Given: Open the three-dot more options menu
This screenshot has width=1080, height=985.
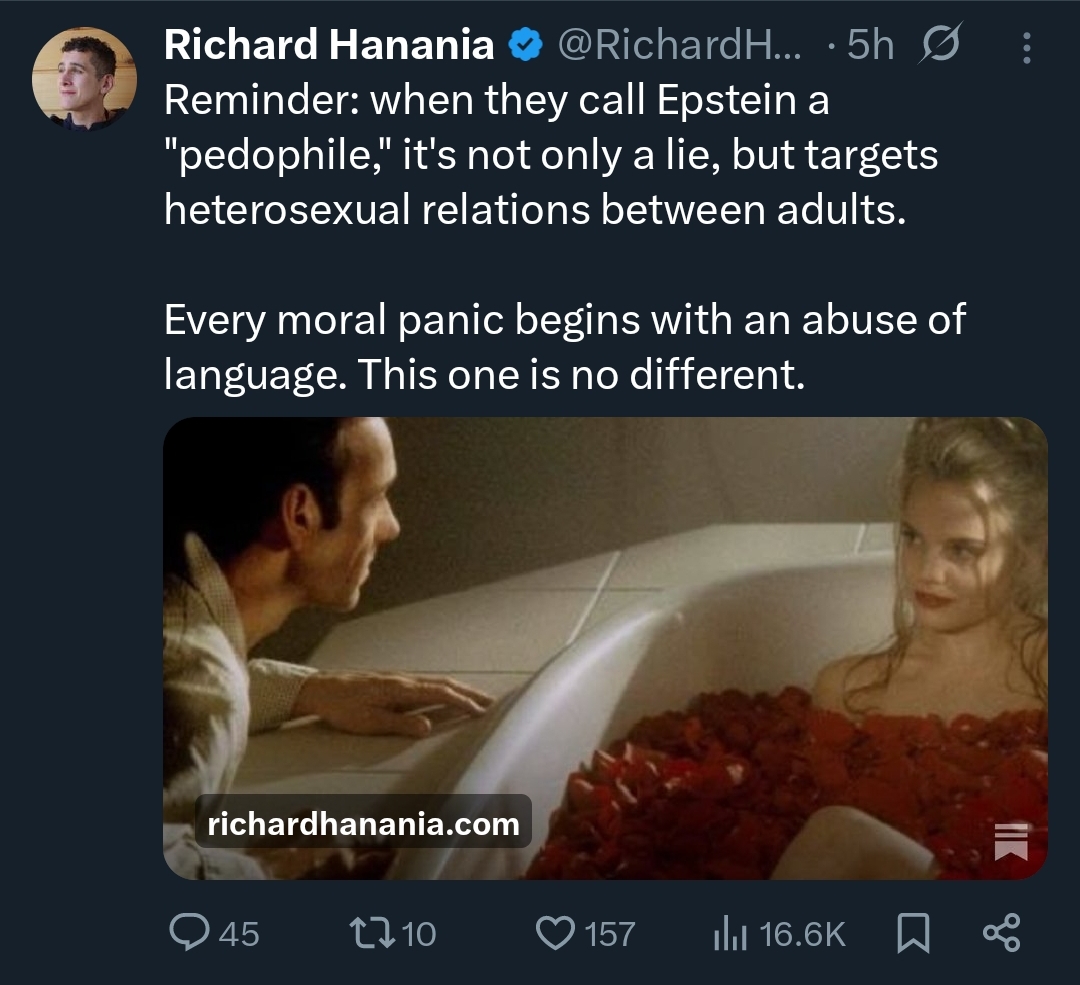Looking at the screenshot, I should coord(1026,48).
